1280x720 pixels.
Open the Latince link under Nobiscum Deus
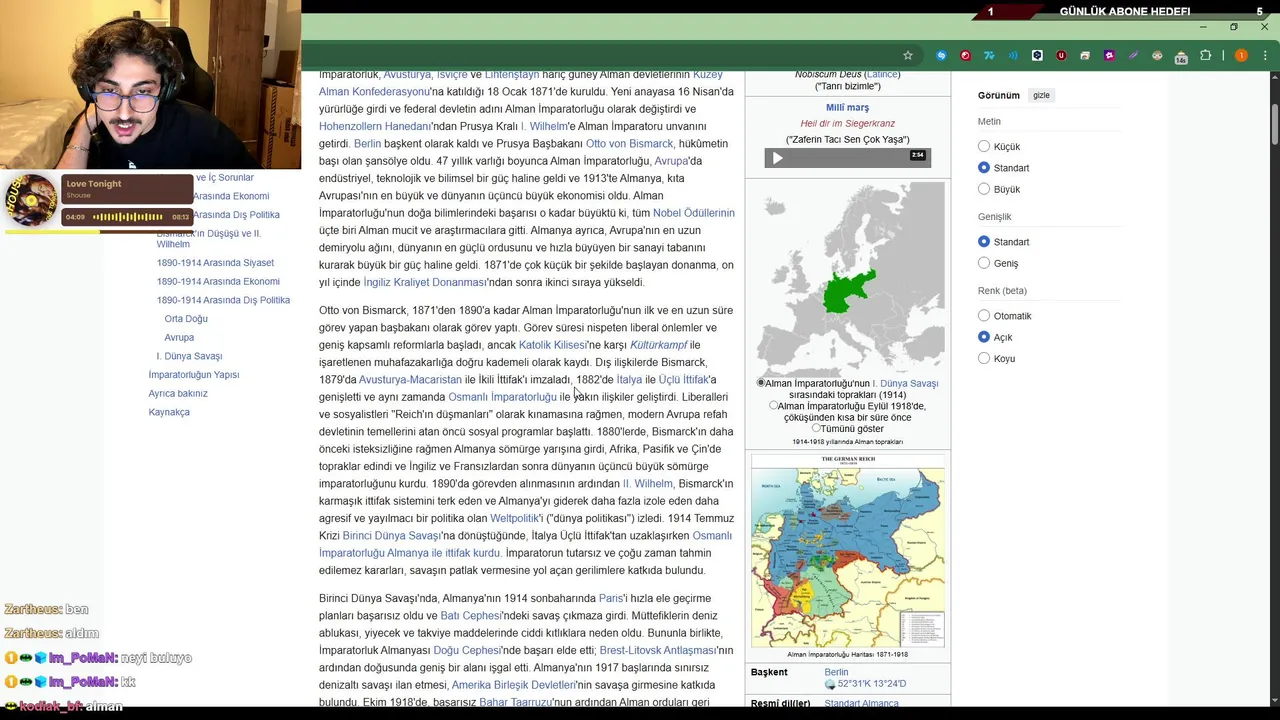[881, 74]
